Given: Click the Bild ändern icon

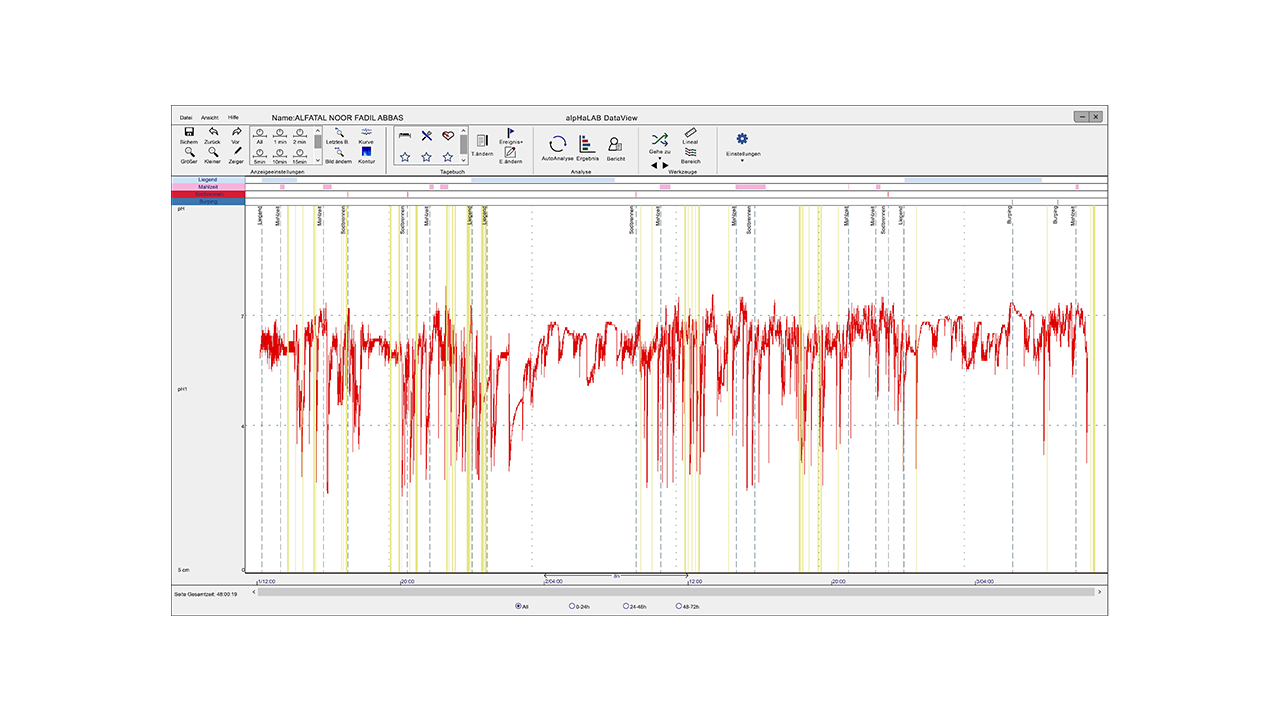Looking at the screenshot, I should point(338,152).
